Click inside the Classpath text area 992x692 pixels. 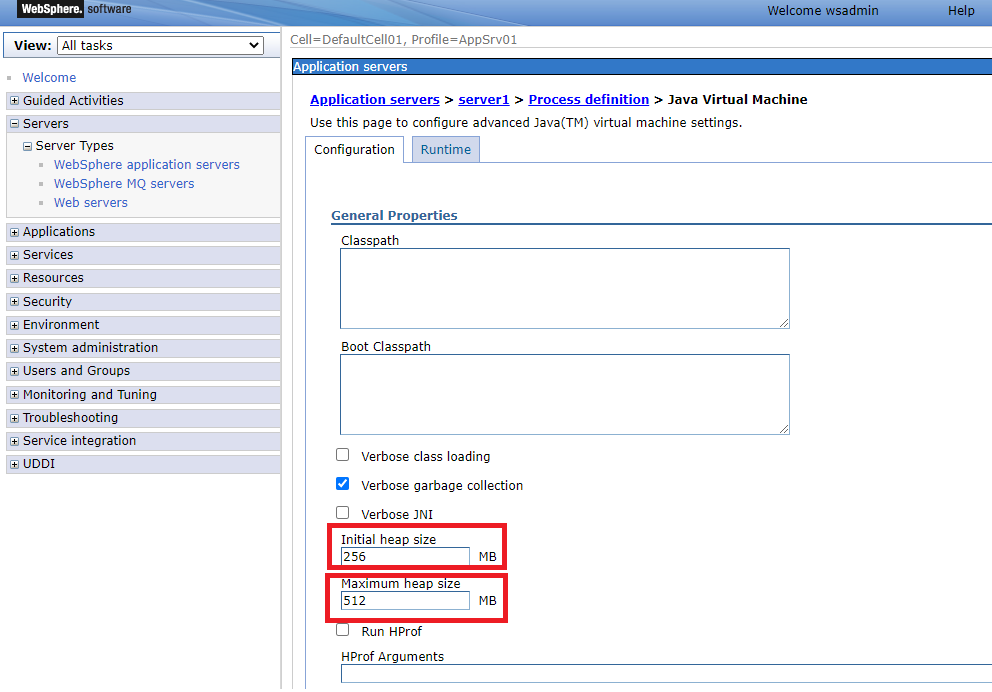tap(564, 288)
